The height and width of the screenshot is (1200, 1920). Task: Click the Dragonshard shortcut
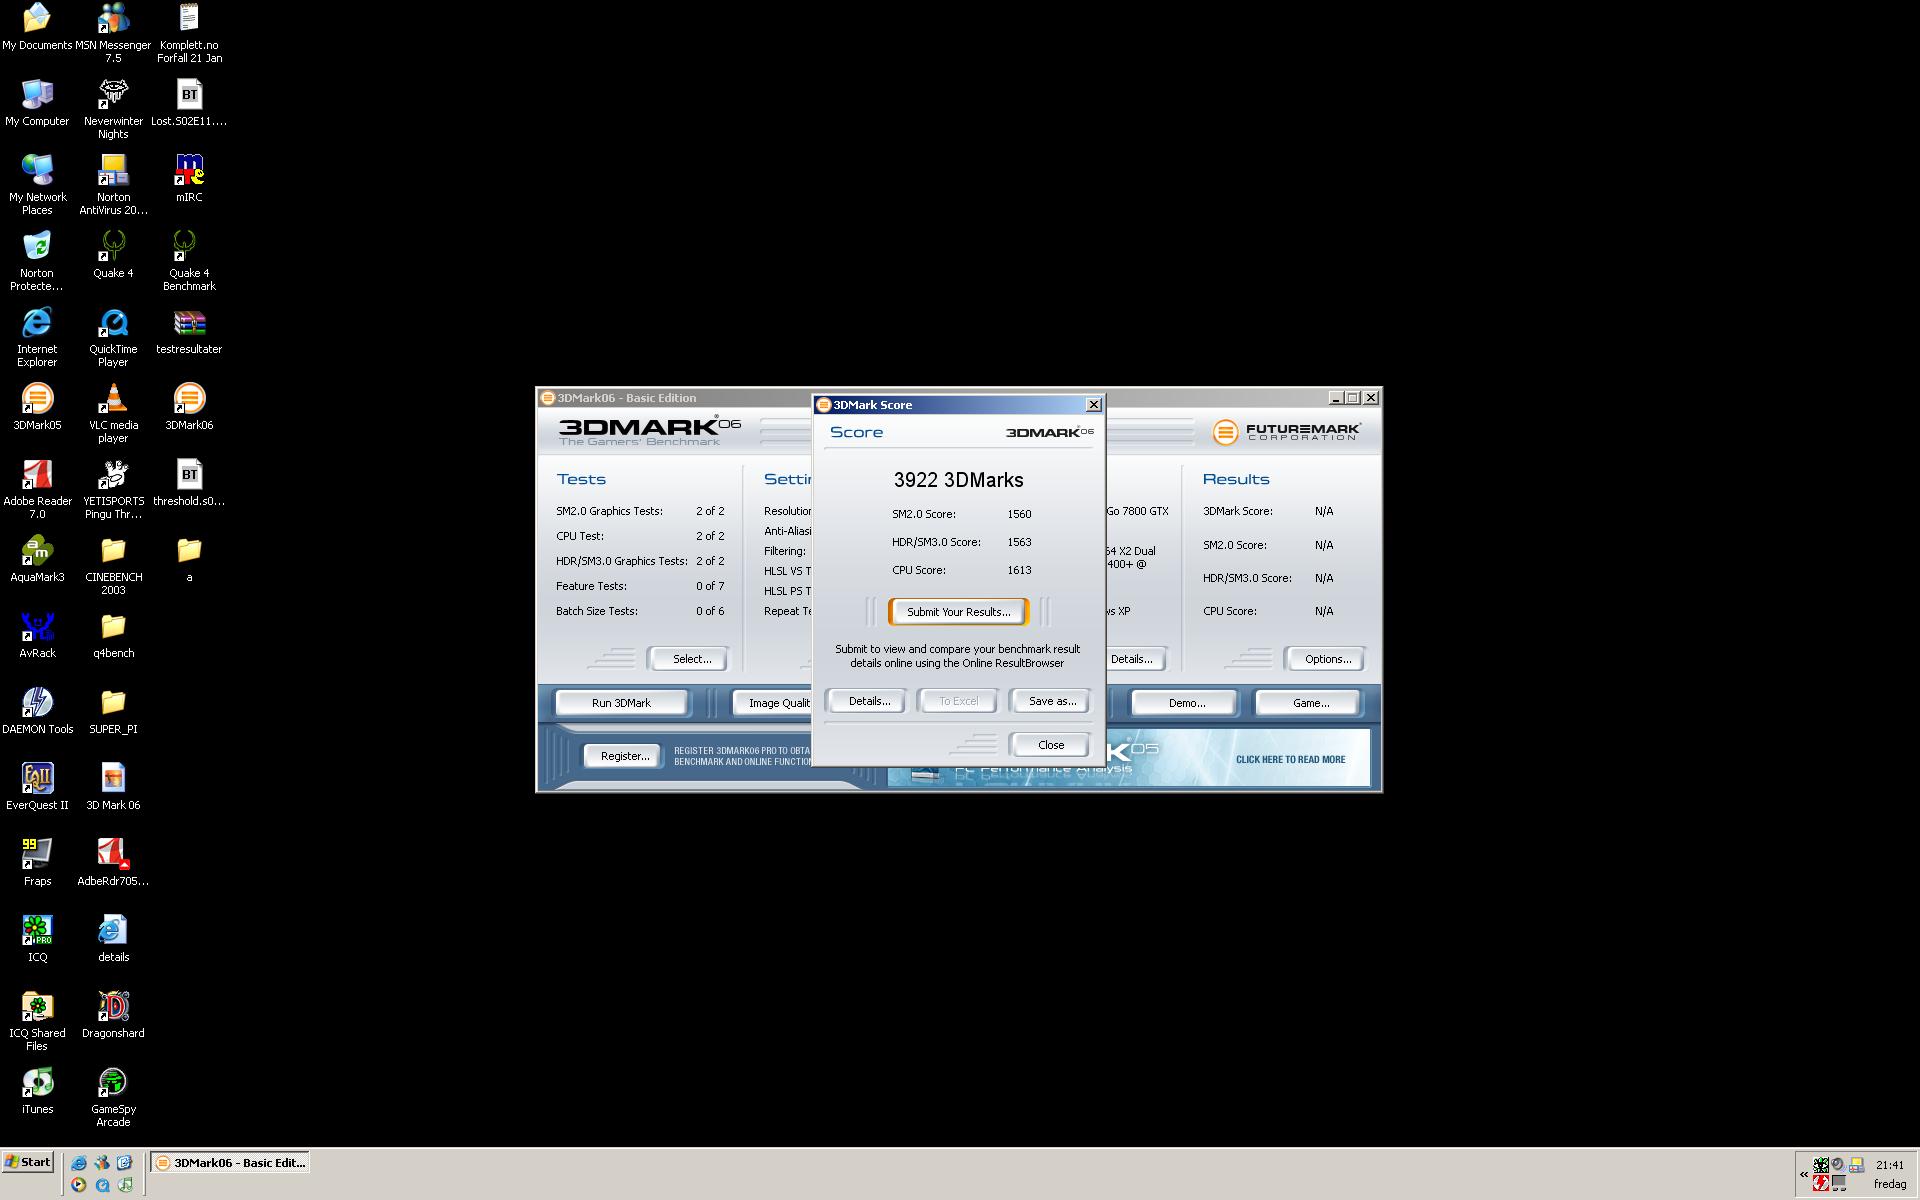(113, 1015)
